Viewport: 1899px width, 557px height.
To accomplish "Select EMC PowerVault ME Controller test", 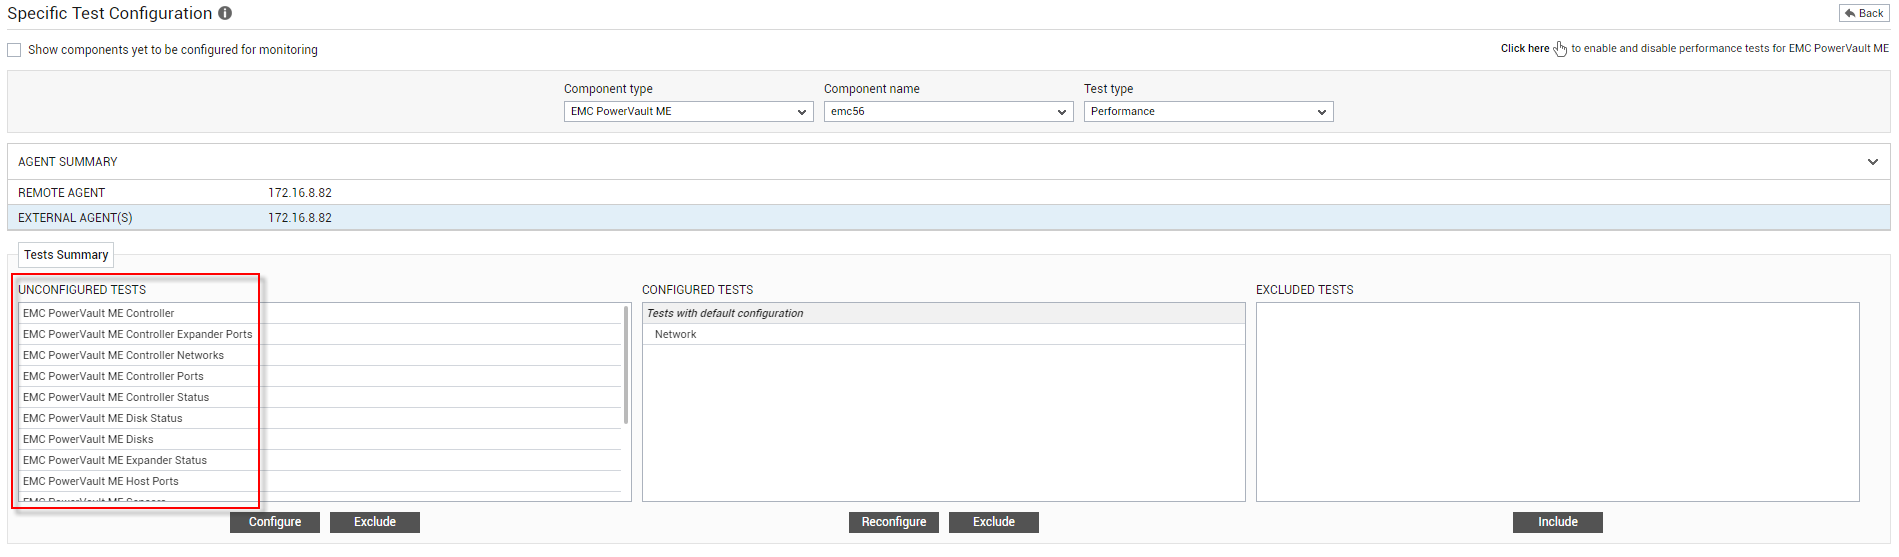I will 320,313.
